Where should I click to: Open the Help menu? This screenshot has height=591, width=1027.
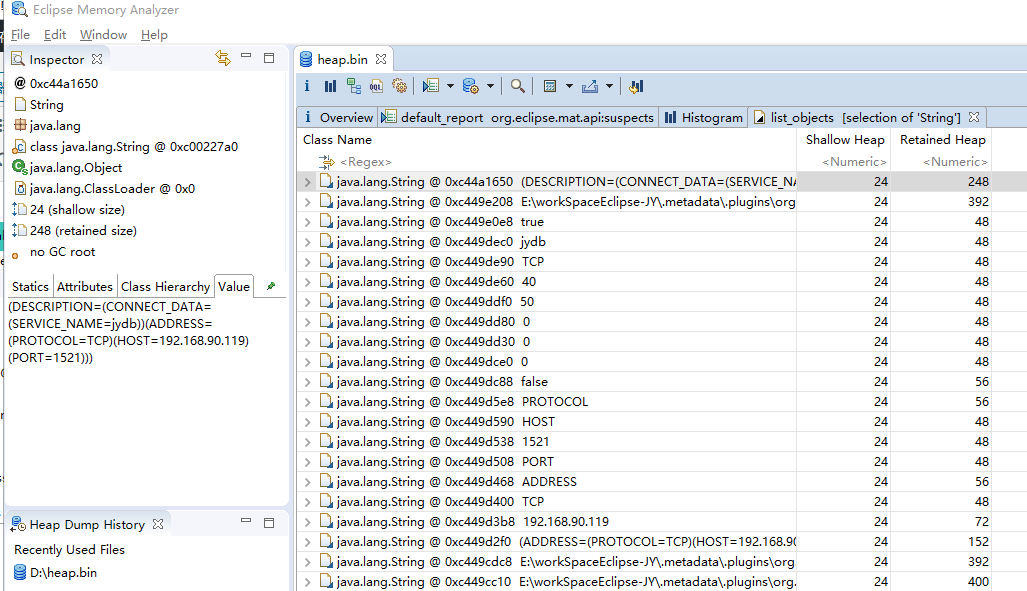pos(155,35)
